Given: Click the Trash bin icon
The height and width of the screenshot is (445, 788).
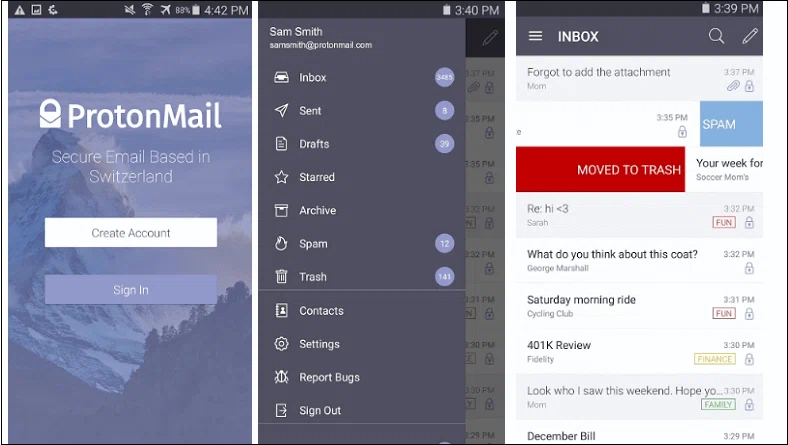Looking at the screenshot, I should tap(281, 277).
